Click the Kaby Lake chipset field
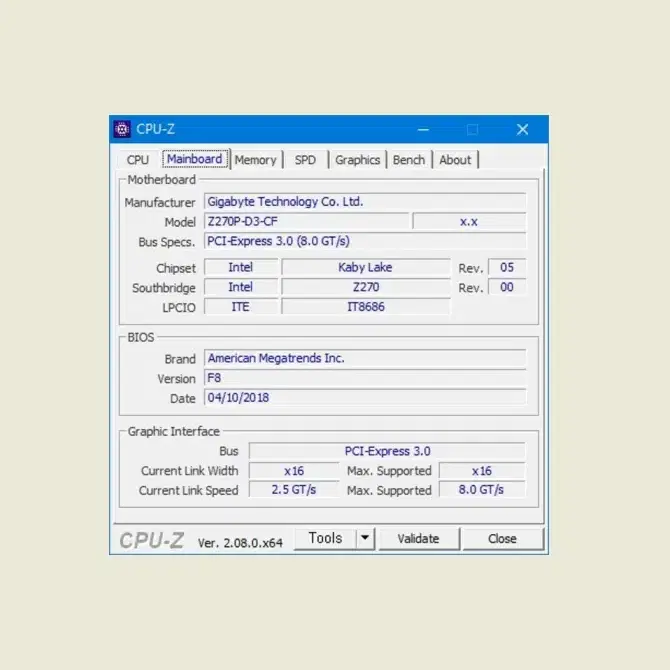Screen dimensions: 670x670 [x=366, y=267]
